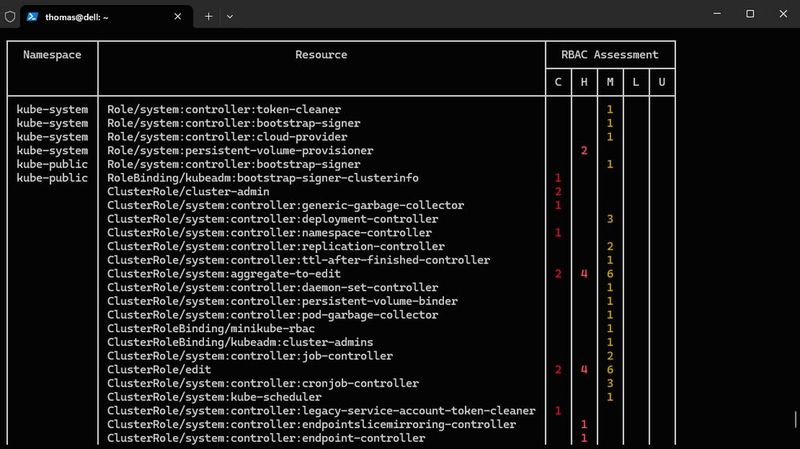The height and width of the screenshot is (449, 800).
Task: Click ClusterRole/system:aggregate-to-edit text
Action: coord(224,273)
